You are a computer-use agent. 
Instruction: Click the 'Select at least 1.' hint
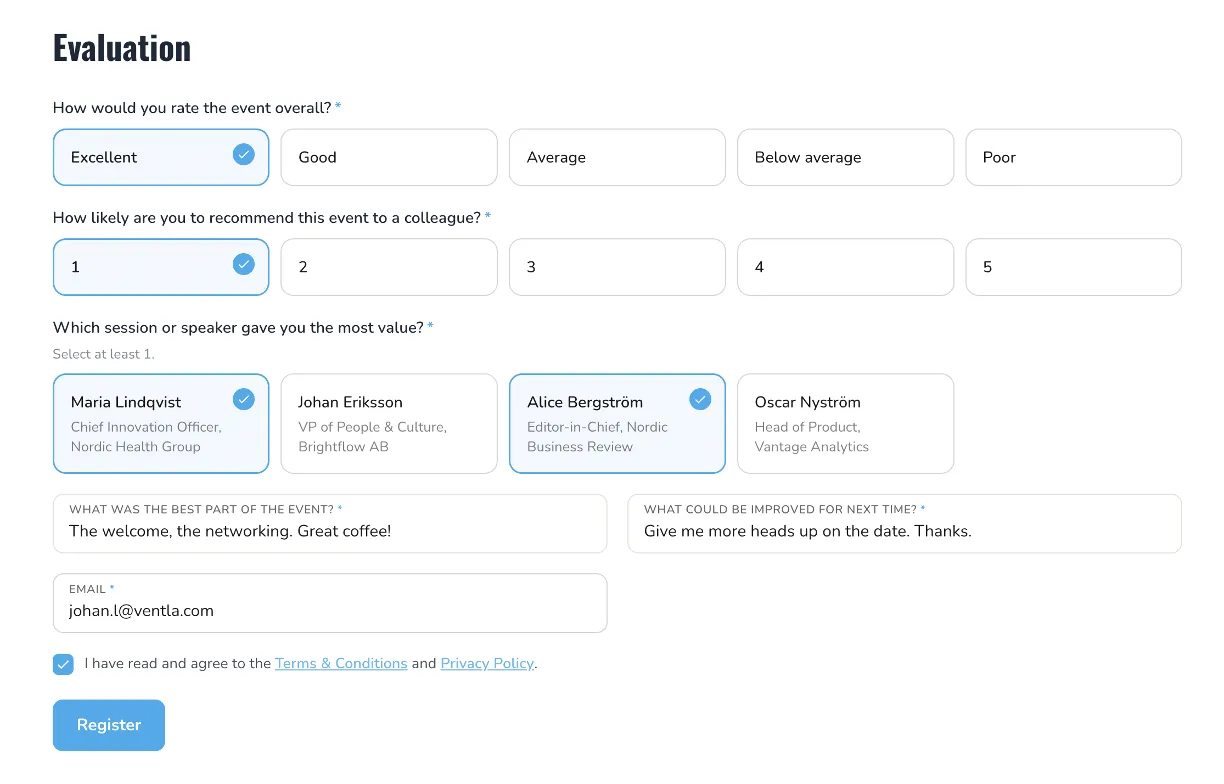(x=104, y=354)
